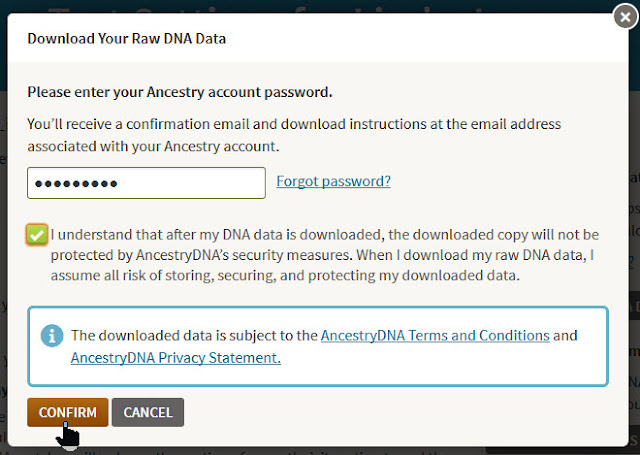
Task: Open the Forgot password? link
Action: [333, 181]
